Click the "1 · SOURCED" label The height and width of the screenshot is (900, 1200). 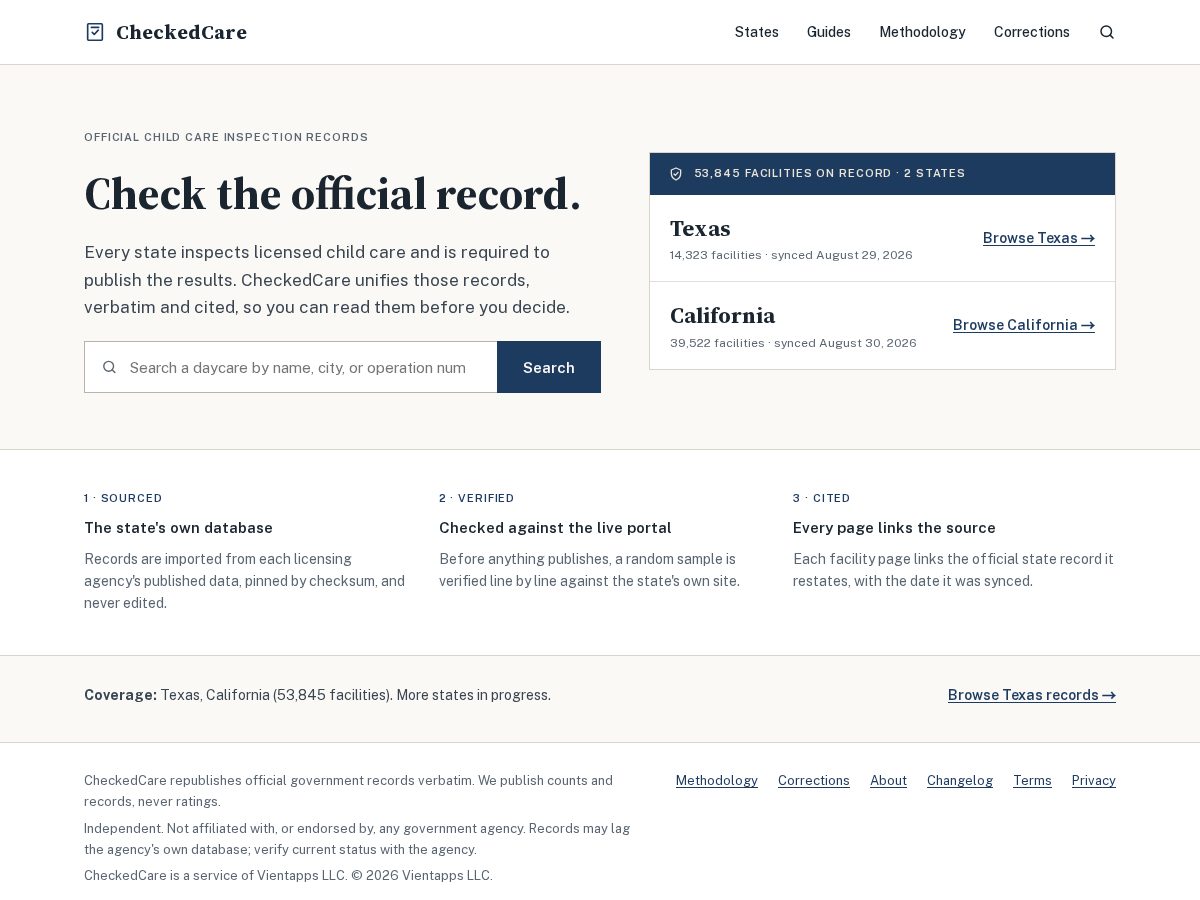pyautogui.click(x=123, y=498)
